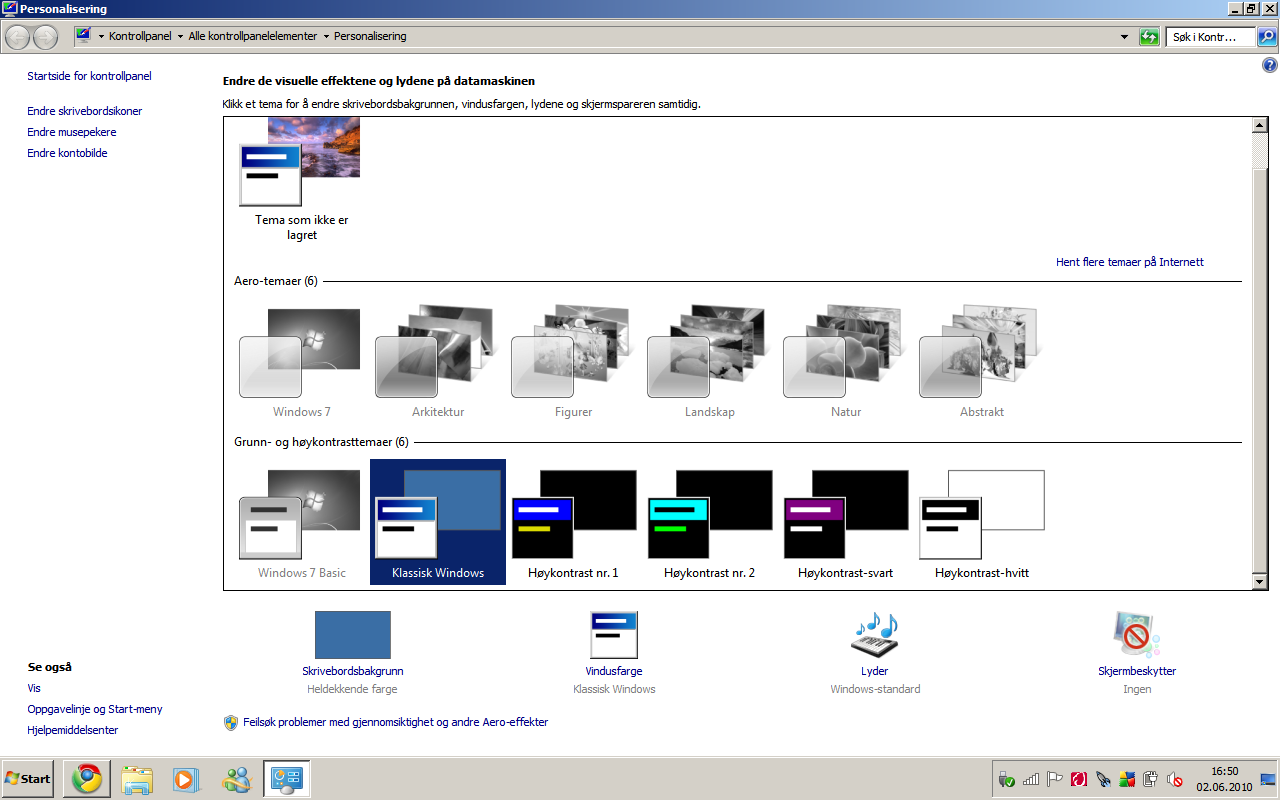The height and width of the screenshot is (800, 1280).
Task: Open the Action Center flag icon
Action: 1055,779
